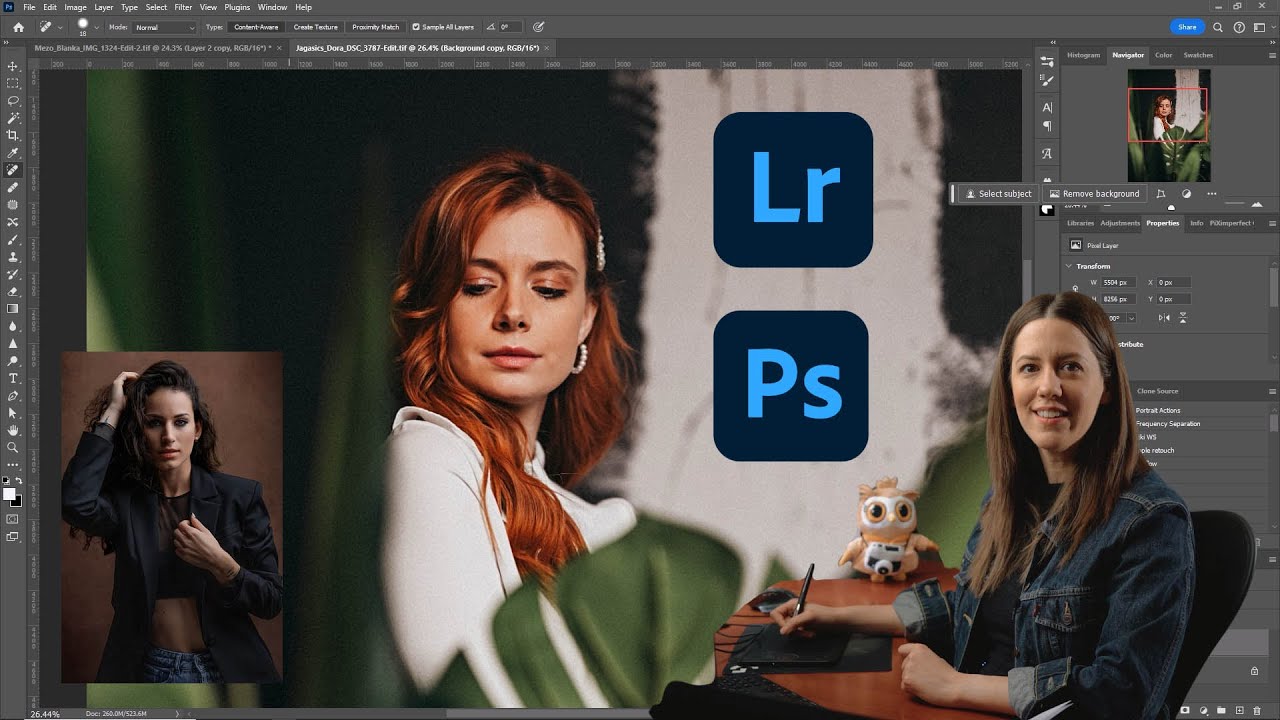
Task: Switch to the Adjustments tab
Action: pos(1120,223)
